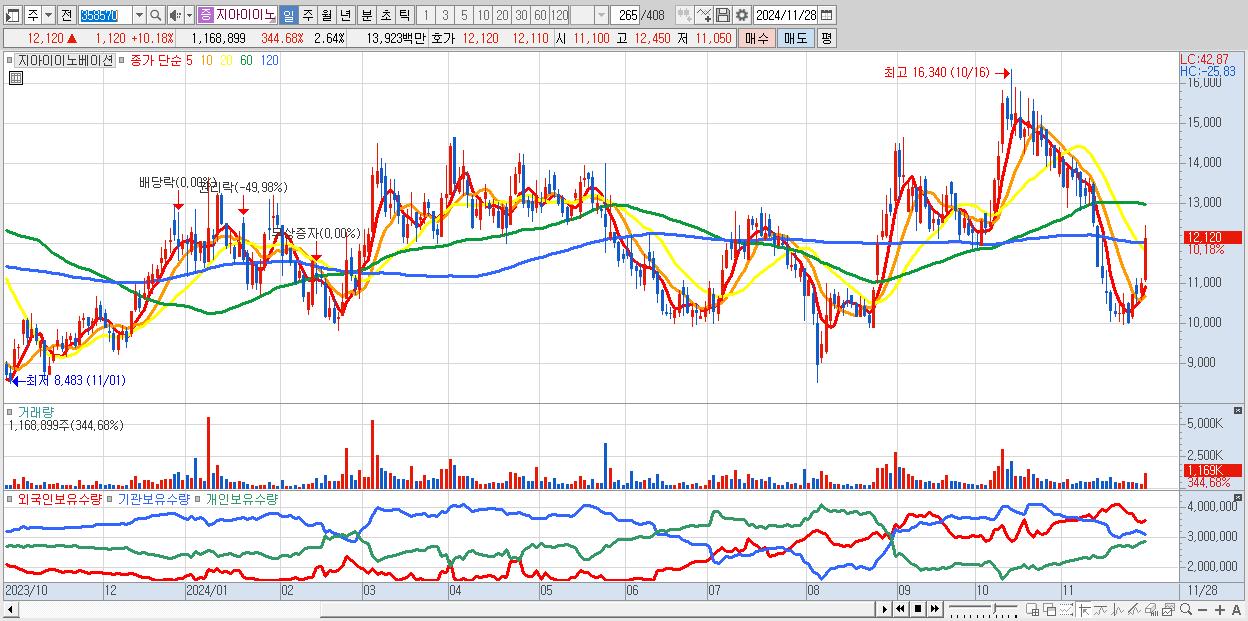Click the 평 button
1248x621 pixels.
click(826, 38)
